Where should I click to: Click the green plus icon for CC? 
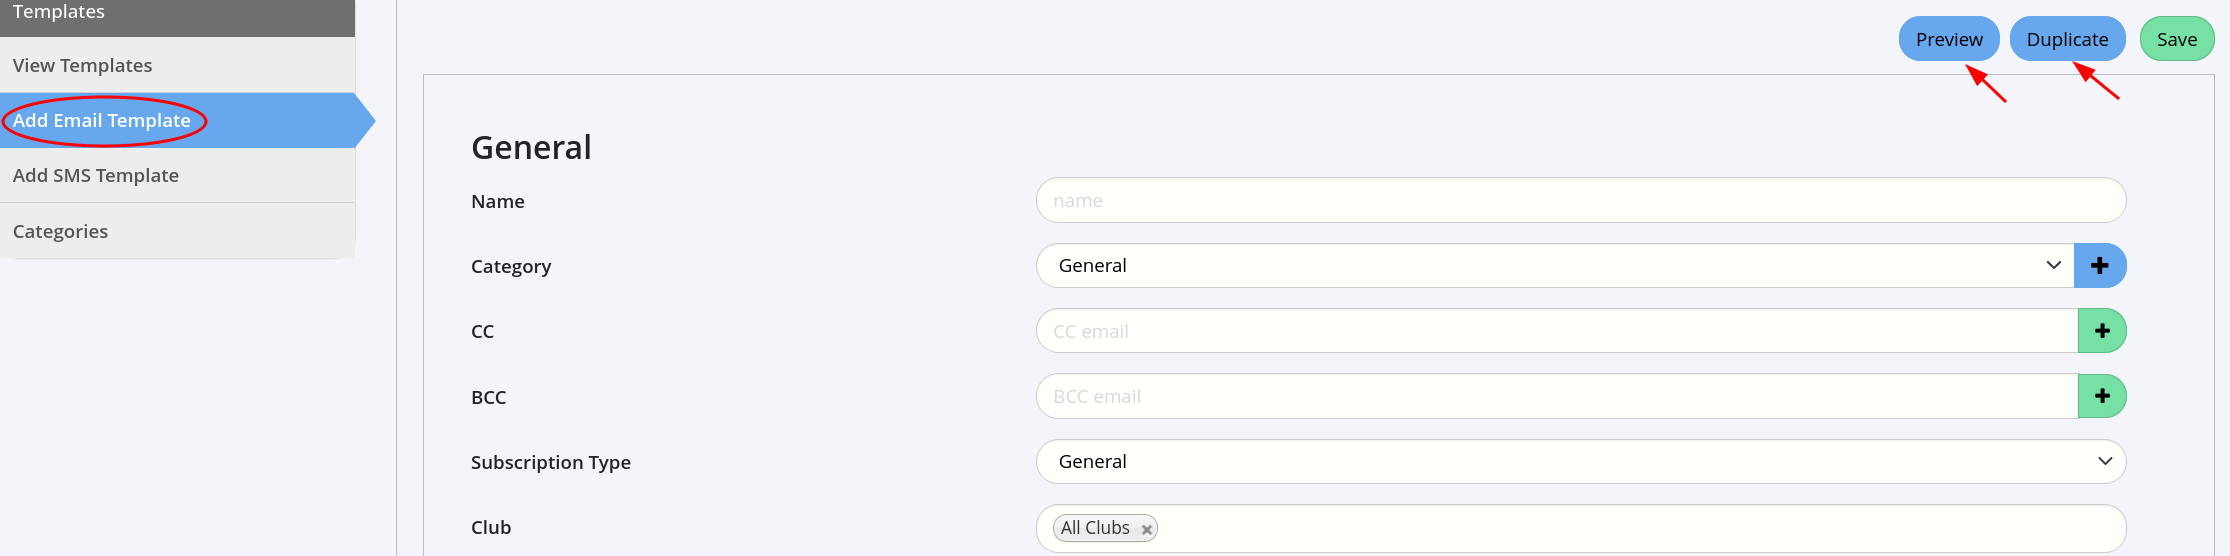pos(2102,331)
